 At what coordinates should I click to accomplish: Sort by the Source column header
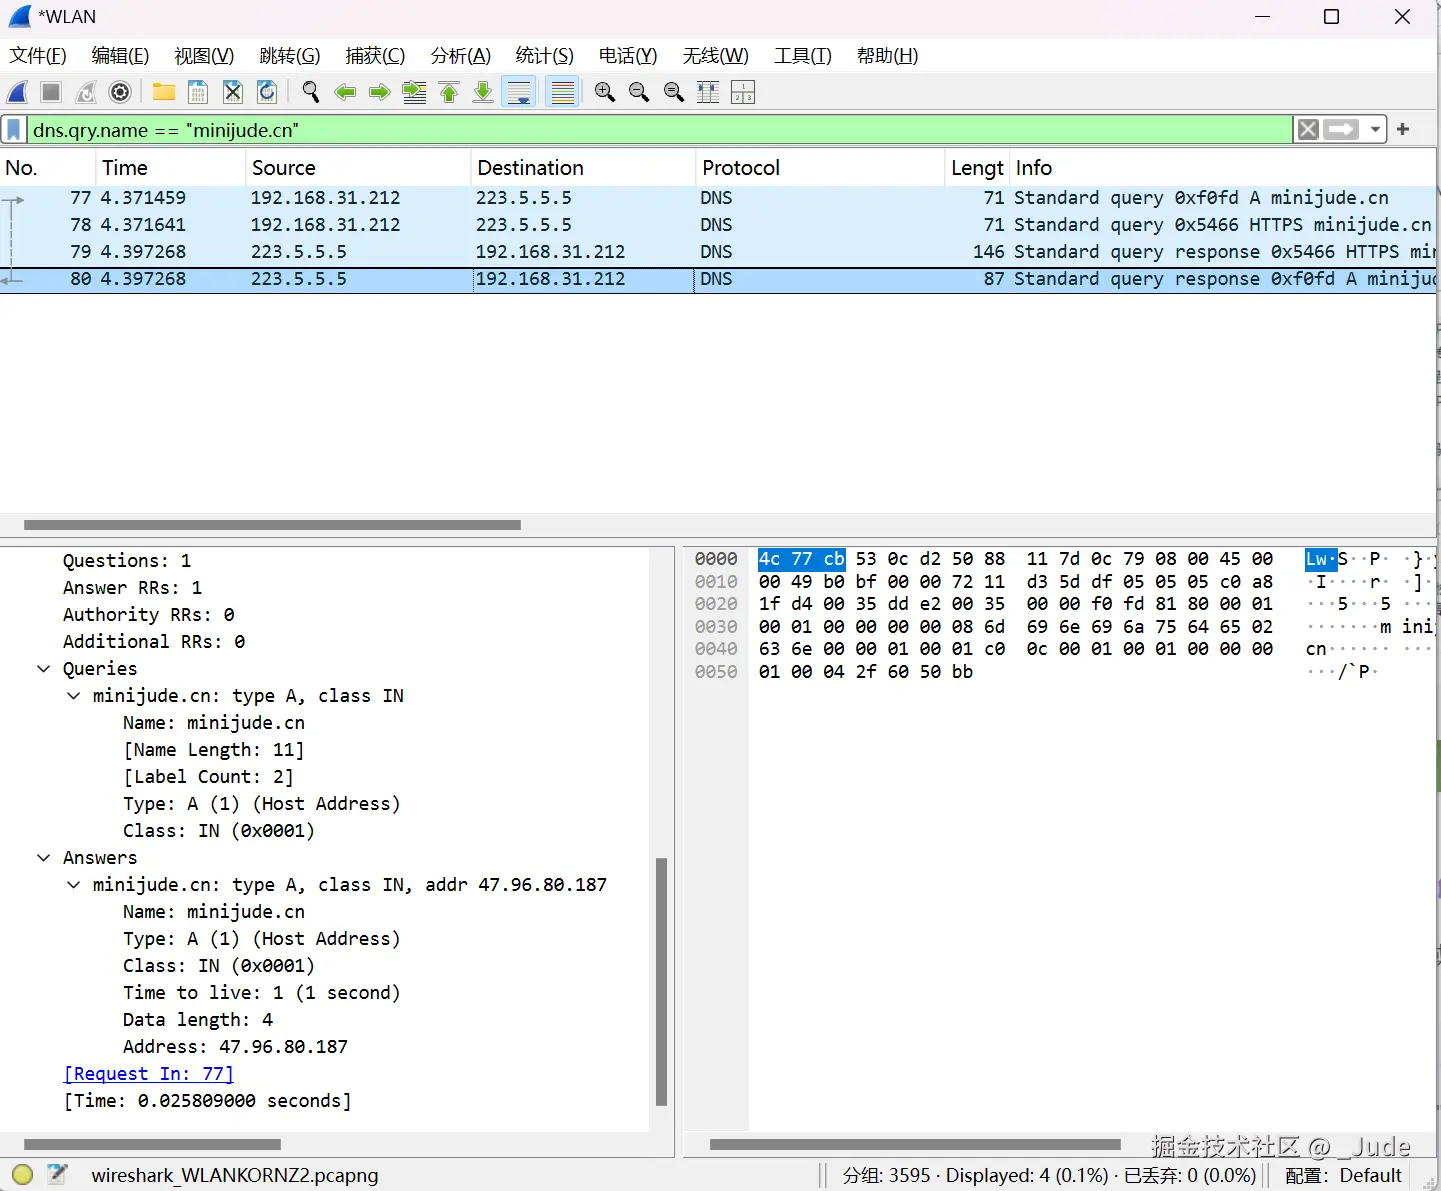(x=358, y=168)
